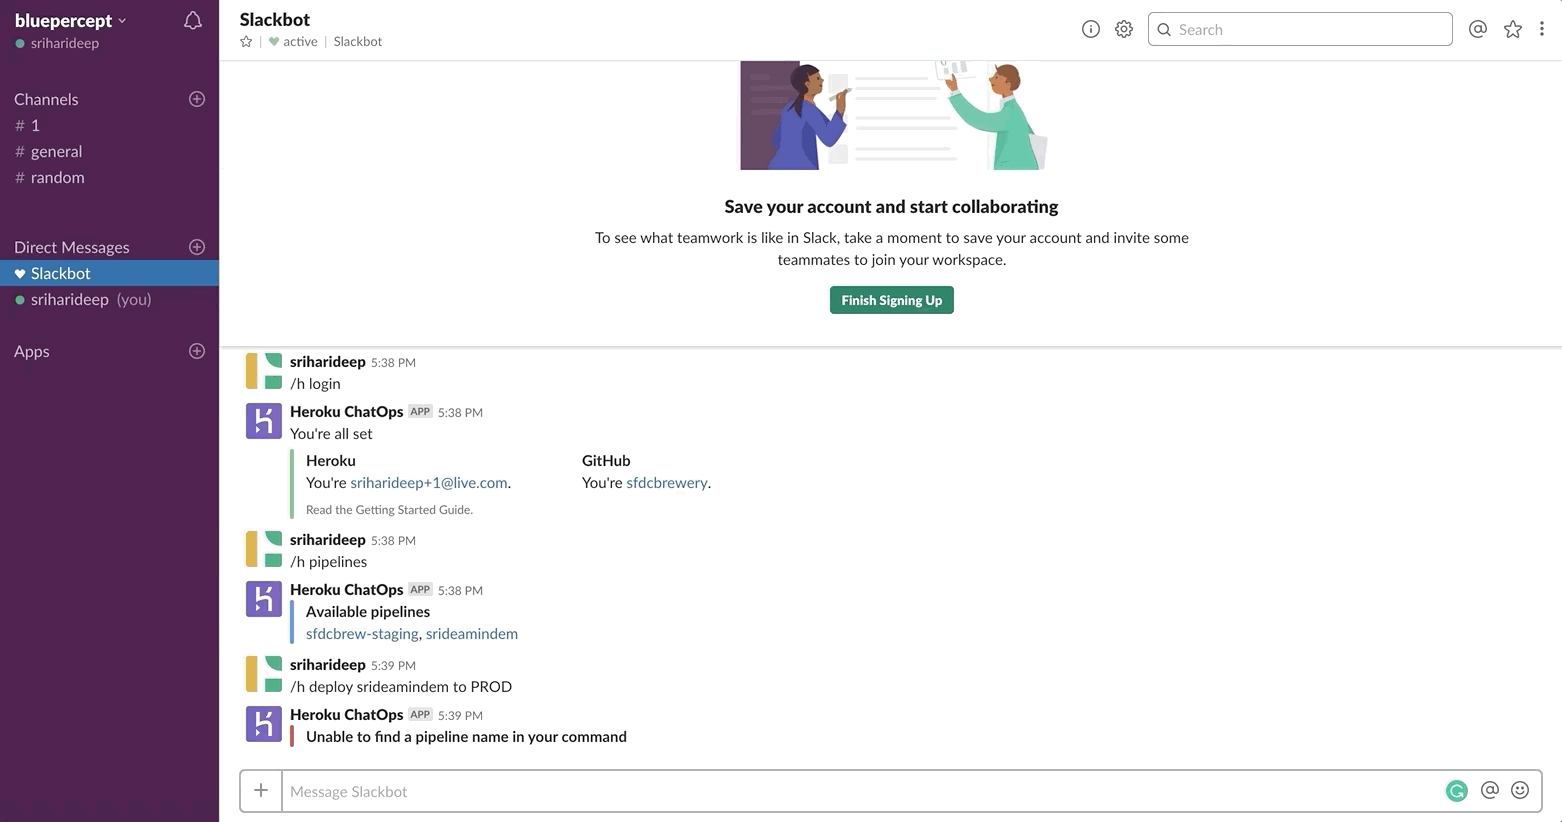Star the Slackbot conversation
Image resolution: width=1562 pixels, height=822 pixels.
pos(246,41)
